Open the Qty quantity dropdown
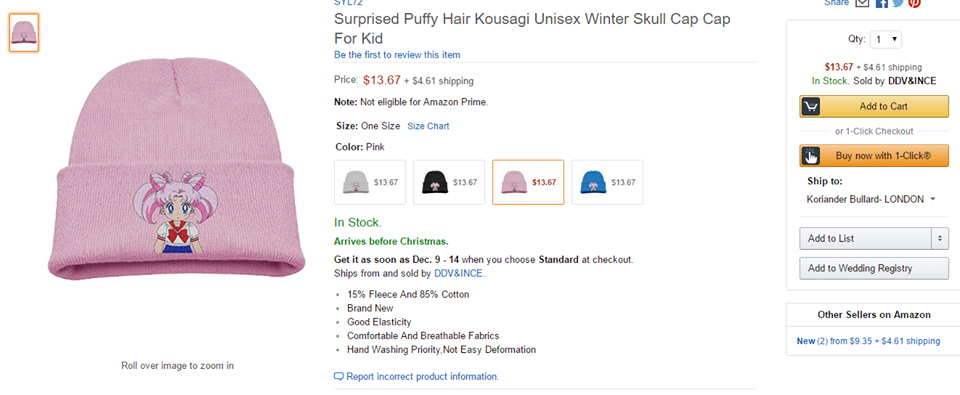 pos(886,39)
